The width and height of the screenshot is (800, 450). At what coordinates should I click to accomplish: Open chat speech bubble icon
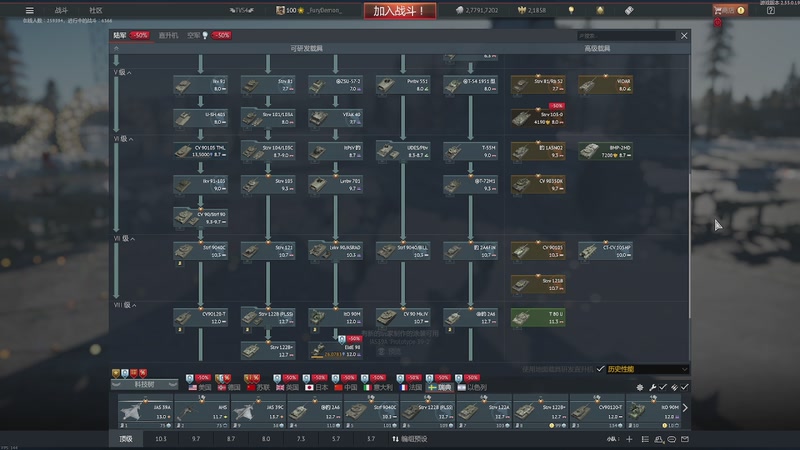click(672, 439)
